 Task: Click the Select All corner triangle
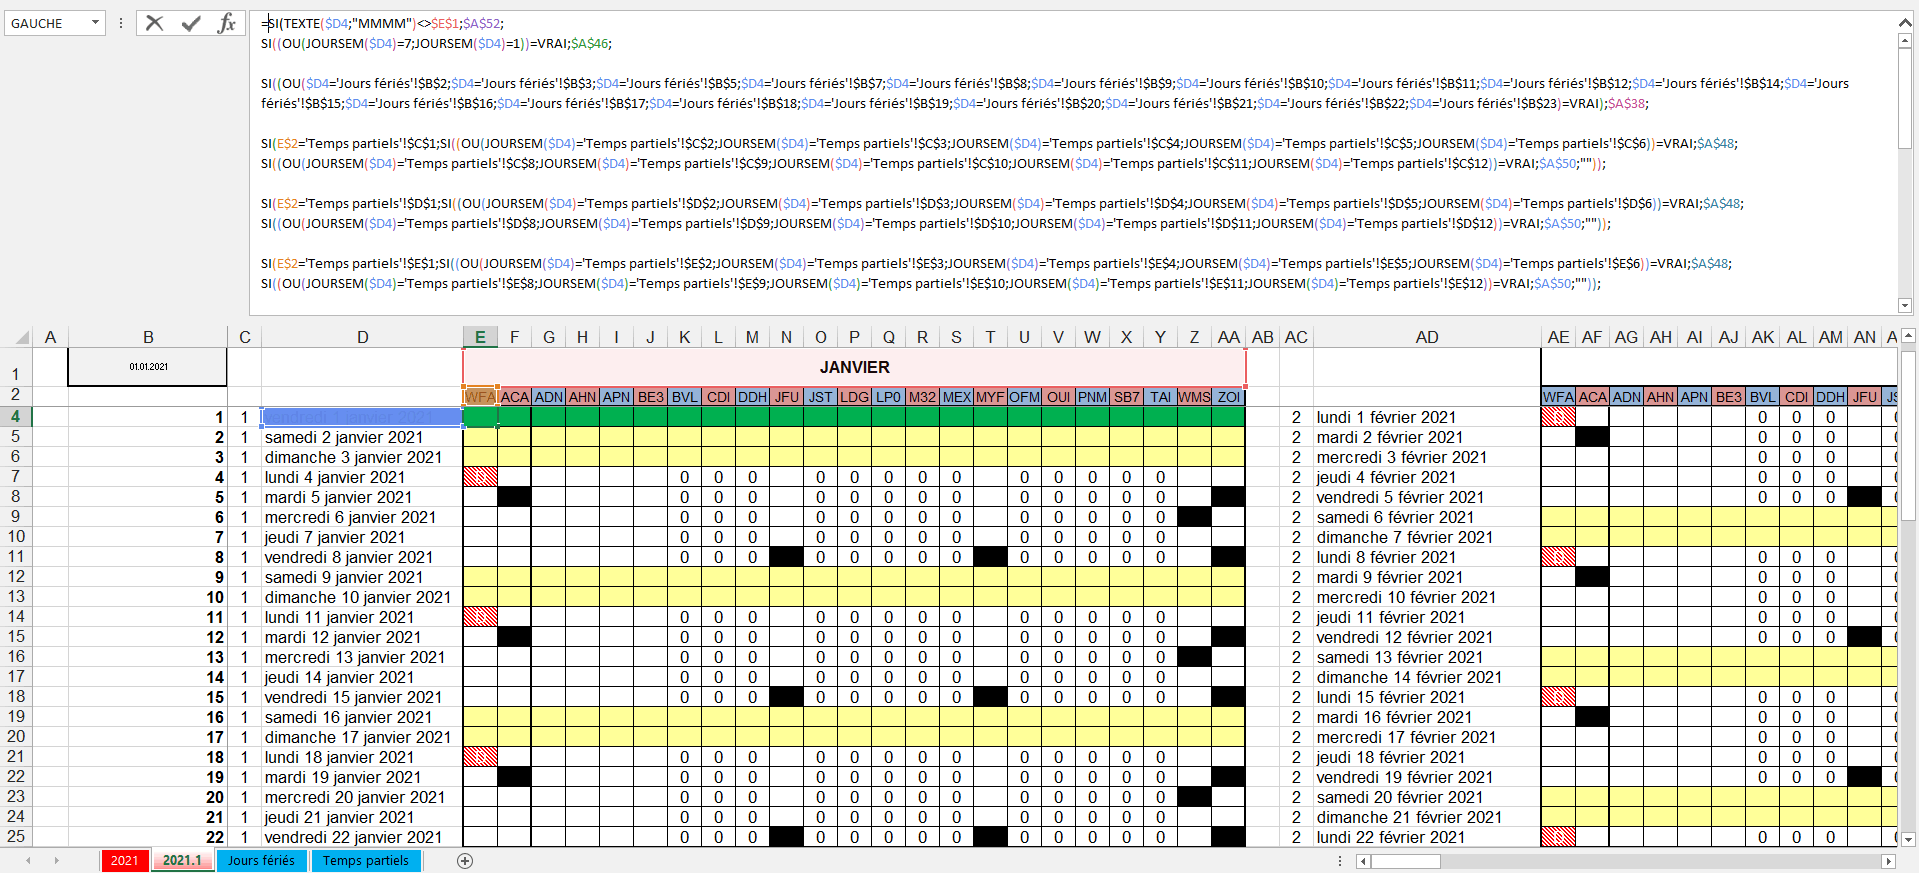(21, 338)
